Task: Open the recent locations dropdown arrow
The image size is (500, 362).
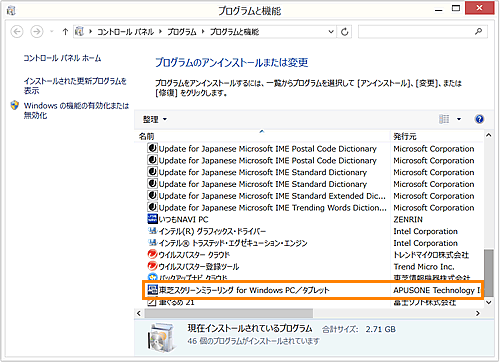Action: 51,32
